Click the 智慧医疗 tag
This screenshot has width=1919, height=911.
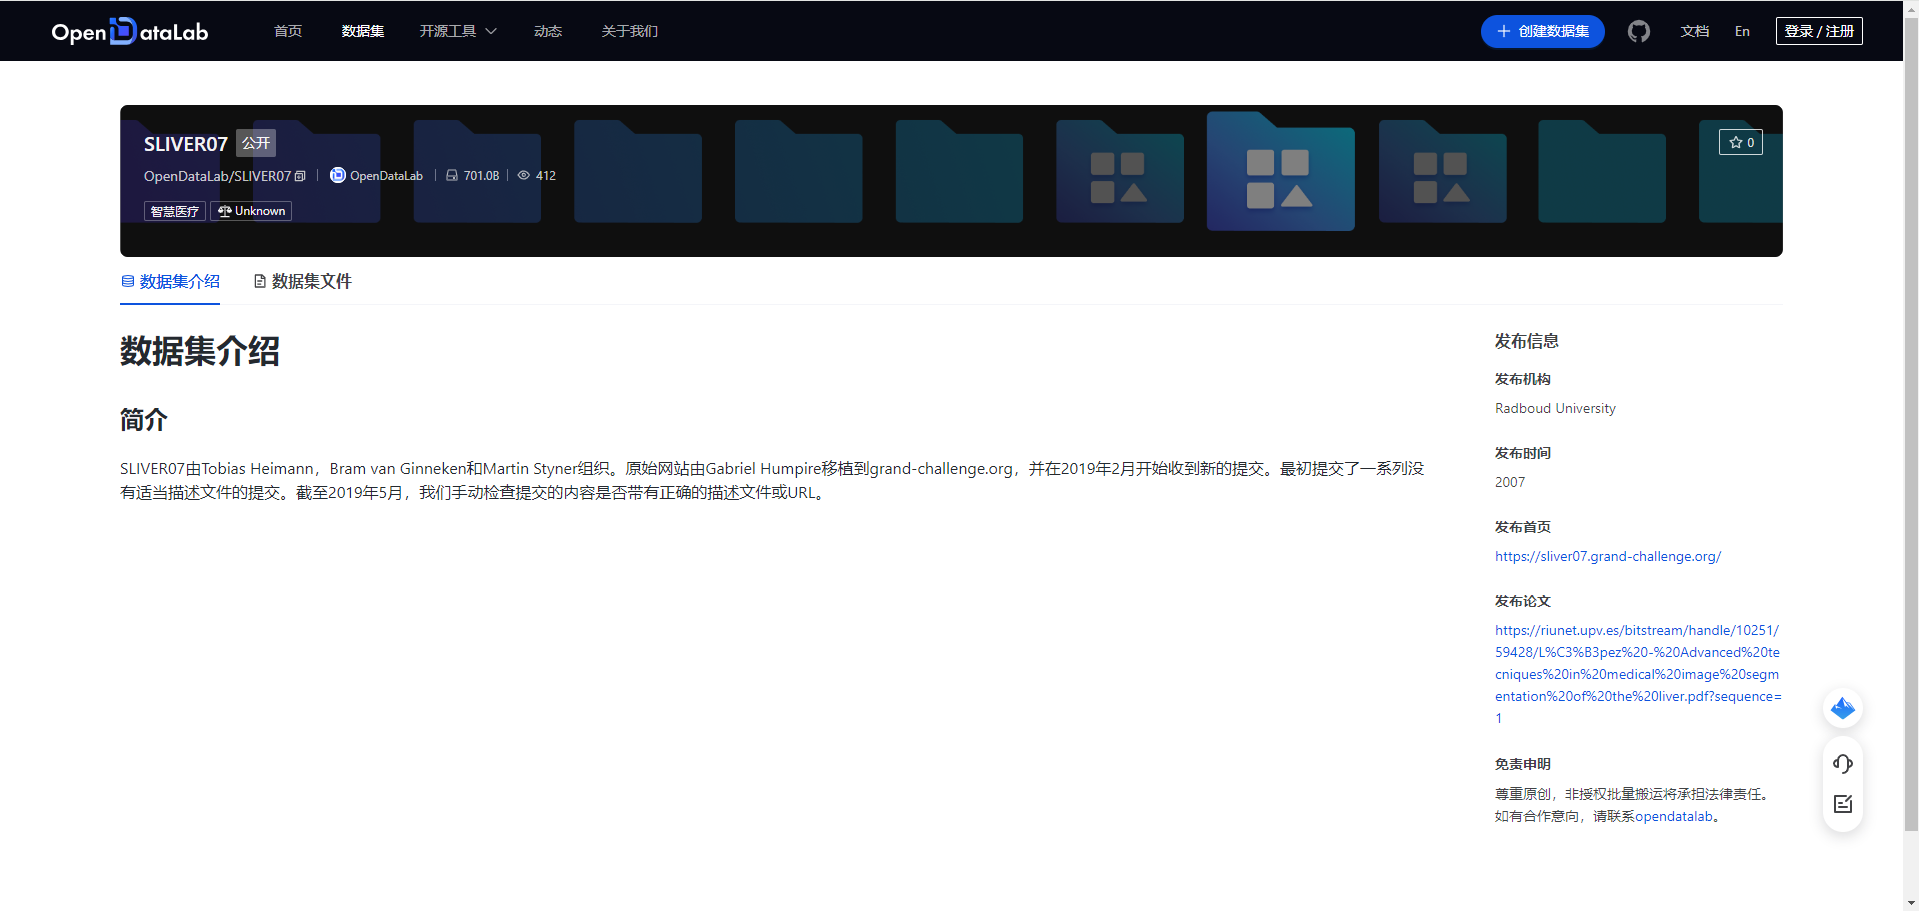tap(175, 211)
